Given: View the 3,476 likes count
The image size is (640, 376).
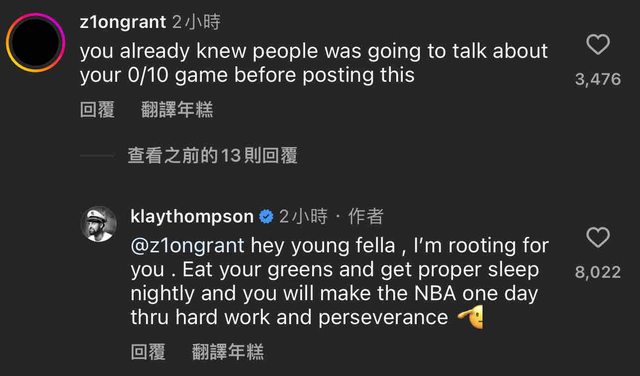Looking at the screenshot, I should point(598,79).
